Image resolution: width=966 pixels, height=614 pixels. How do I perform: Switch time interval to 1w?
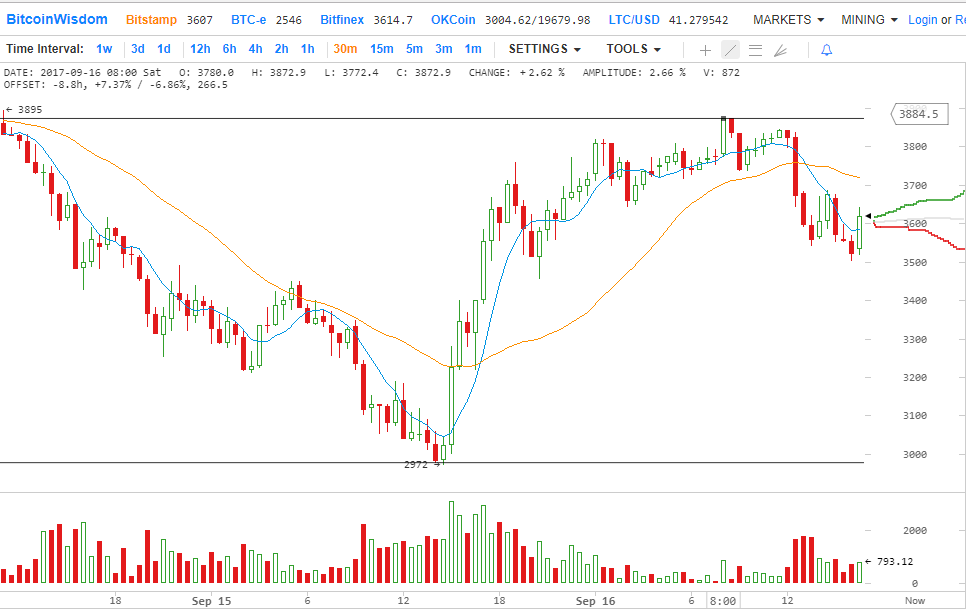pyautogui.click(x=104, y=49)
